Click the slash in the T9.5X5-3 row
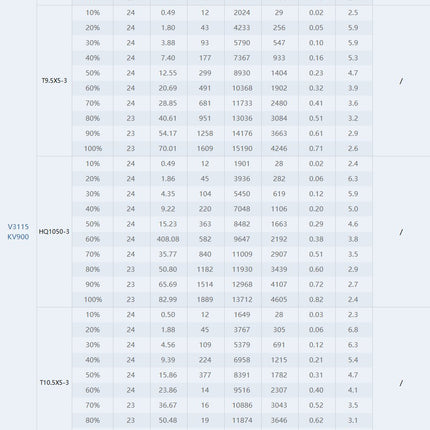 (x=401, y=81)
